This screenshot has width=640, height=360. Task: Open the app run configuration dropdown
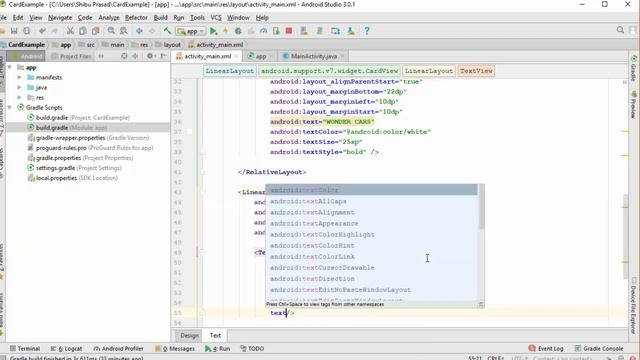pos(191,31)
